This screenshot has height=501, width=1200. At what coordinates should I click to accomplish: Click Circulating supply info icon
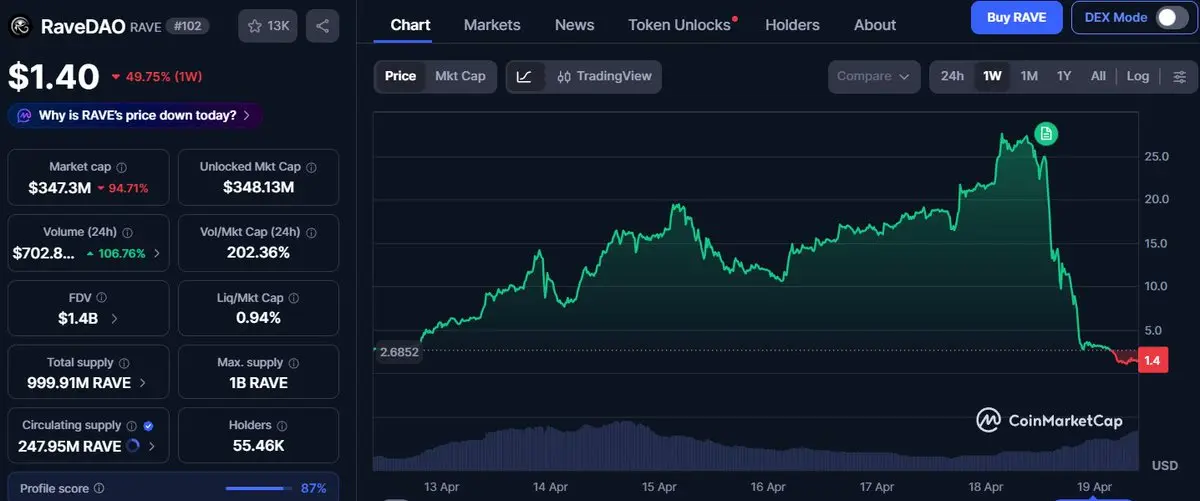click(x=132, y=426)
